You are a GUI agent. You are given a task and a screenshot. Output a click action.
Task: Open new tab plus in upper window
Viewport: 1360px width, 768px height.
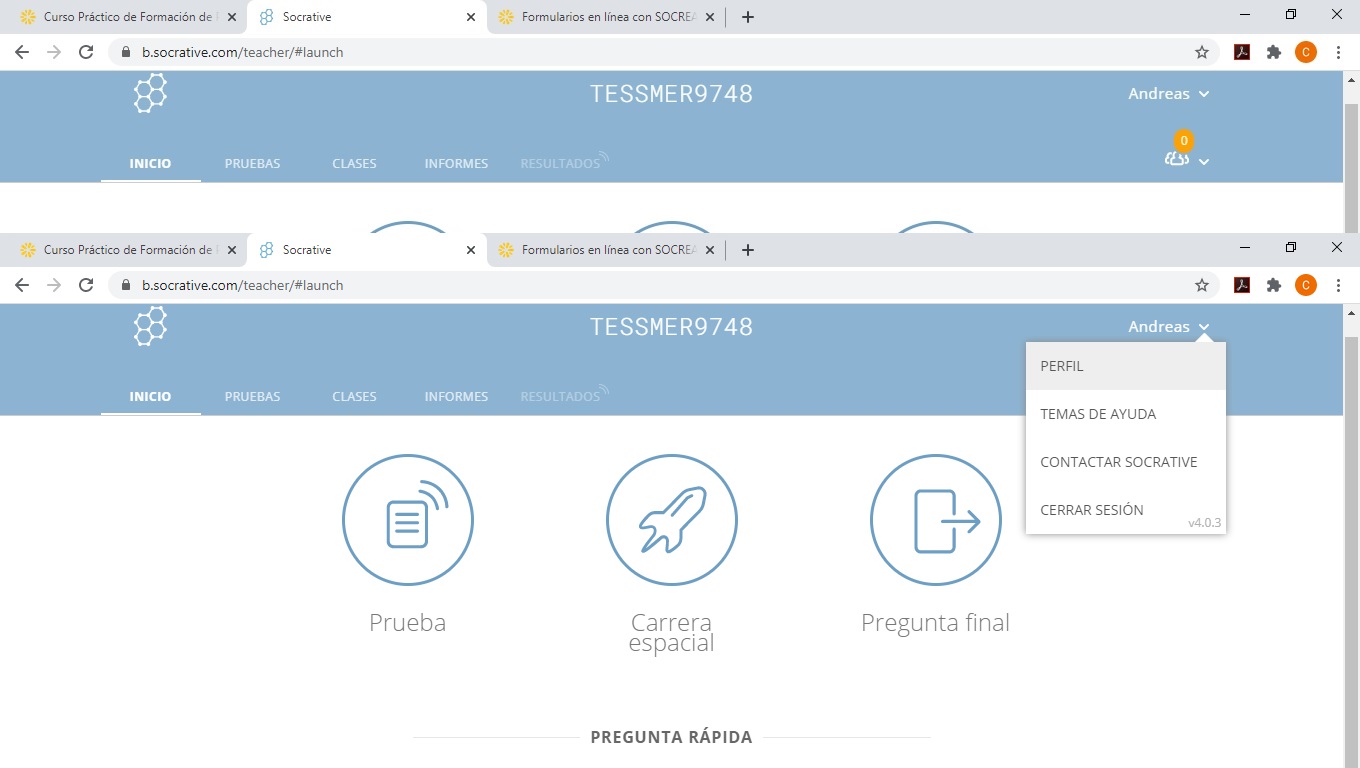click(x=748, y=17)
